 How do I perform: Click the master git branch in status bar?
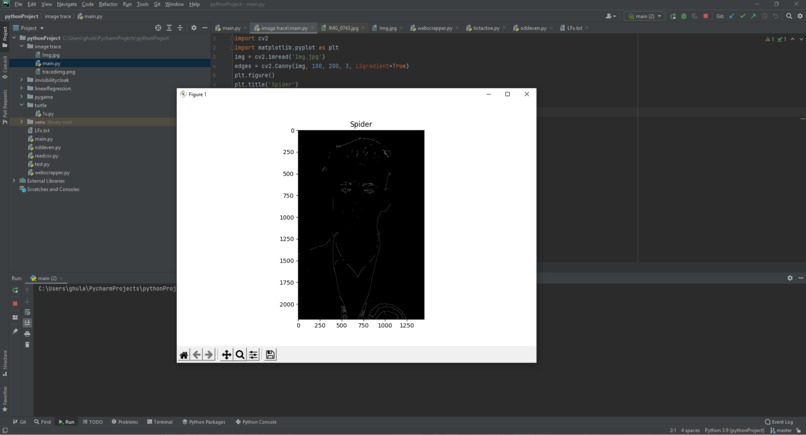tap(781, 430)
